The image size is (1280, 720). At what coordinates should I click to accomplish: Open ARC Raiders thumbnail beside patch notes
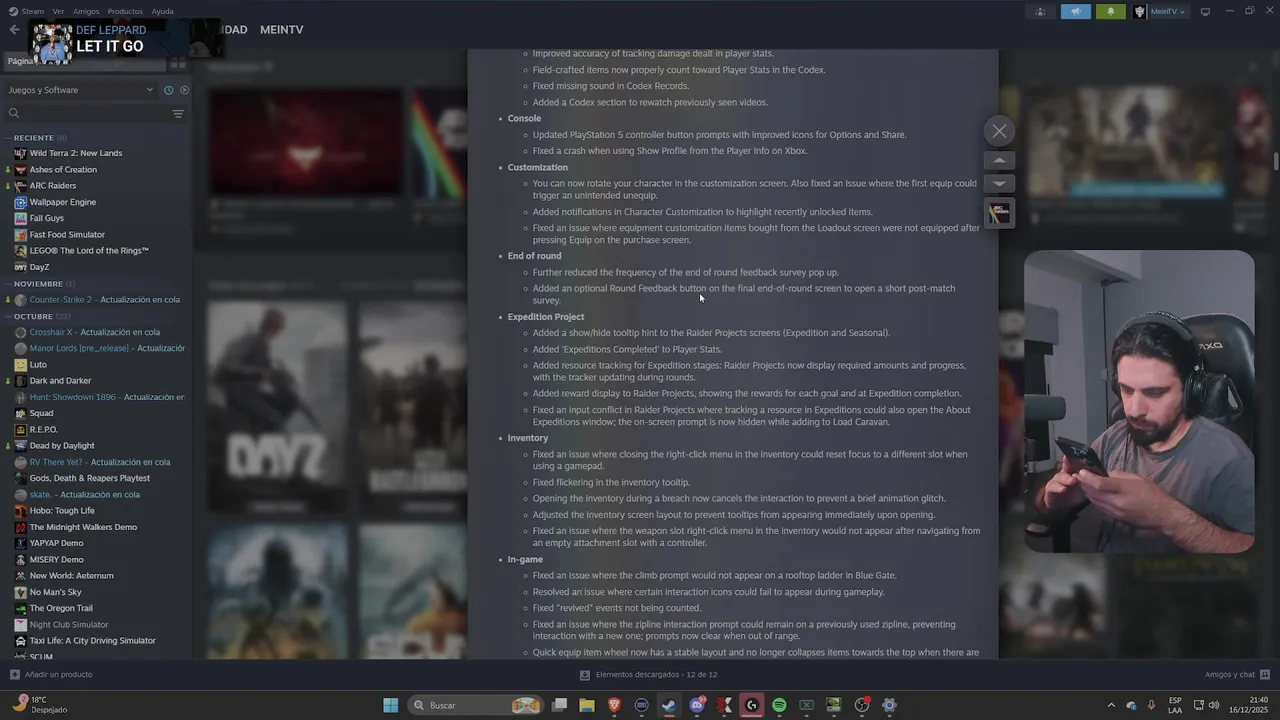[x=999, y=213]
